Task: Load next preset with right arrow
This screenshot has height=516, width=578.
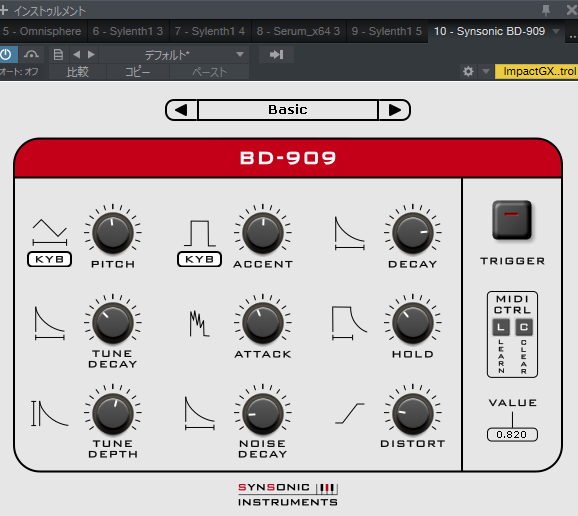Action: click(91, 55)
